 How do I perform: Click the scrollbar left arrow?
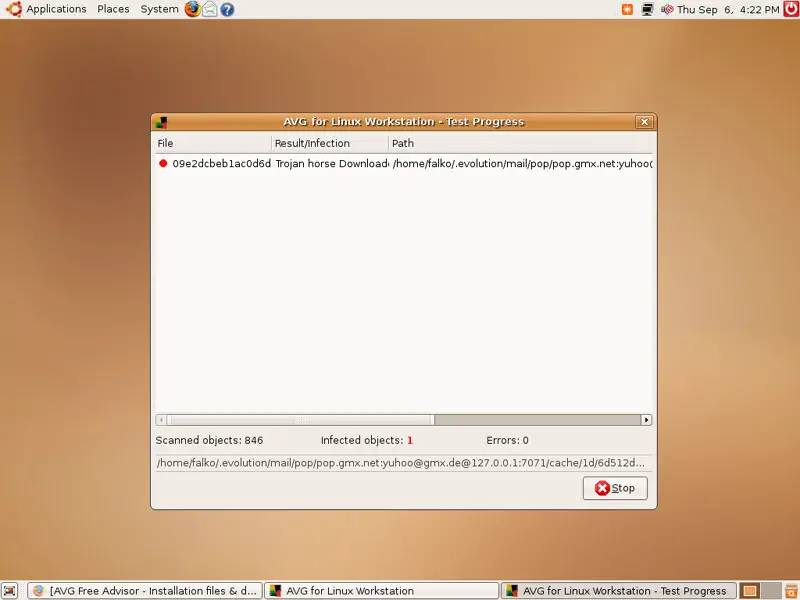click(161, 420)
